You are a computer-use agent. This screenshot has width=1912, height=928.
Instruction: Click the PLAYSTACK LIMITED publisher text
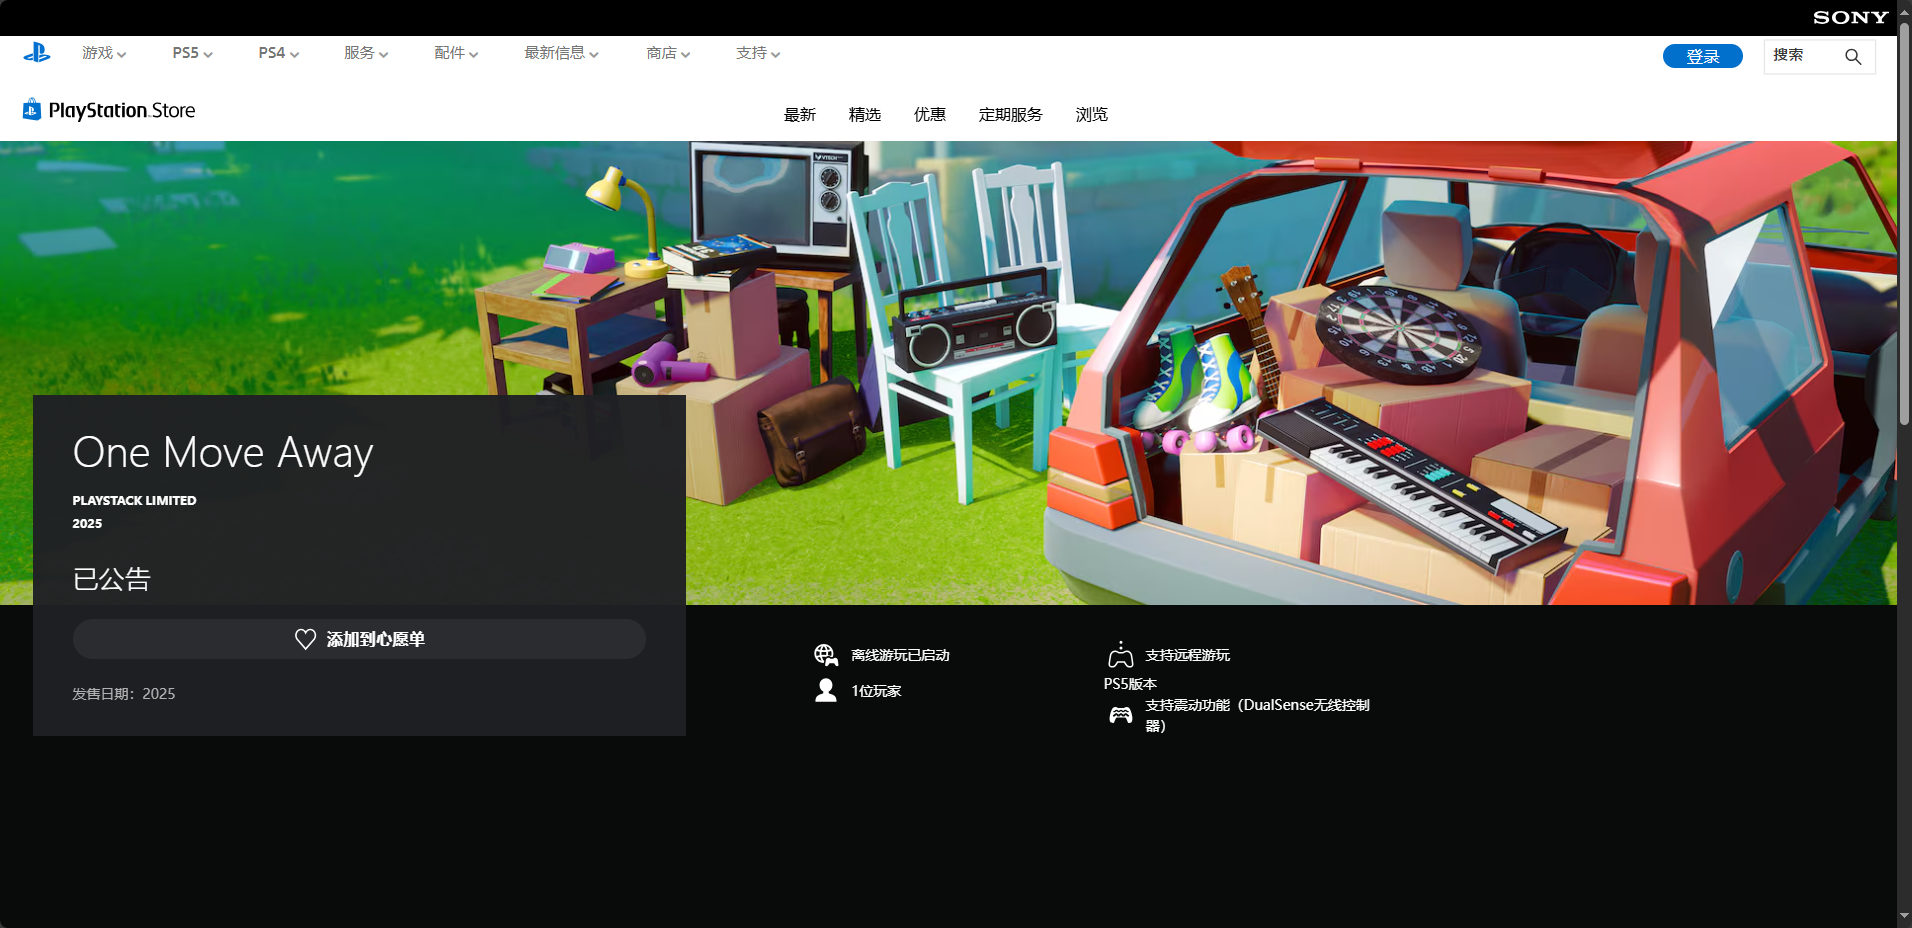pos(134,500)
